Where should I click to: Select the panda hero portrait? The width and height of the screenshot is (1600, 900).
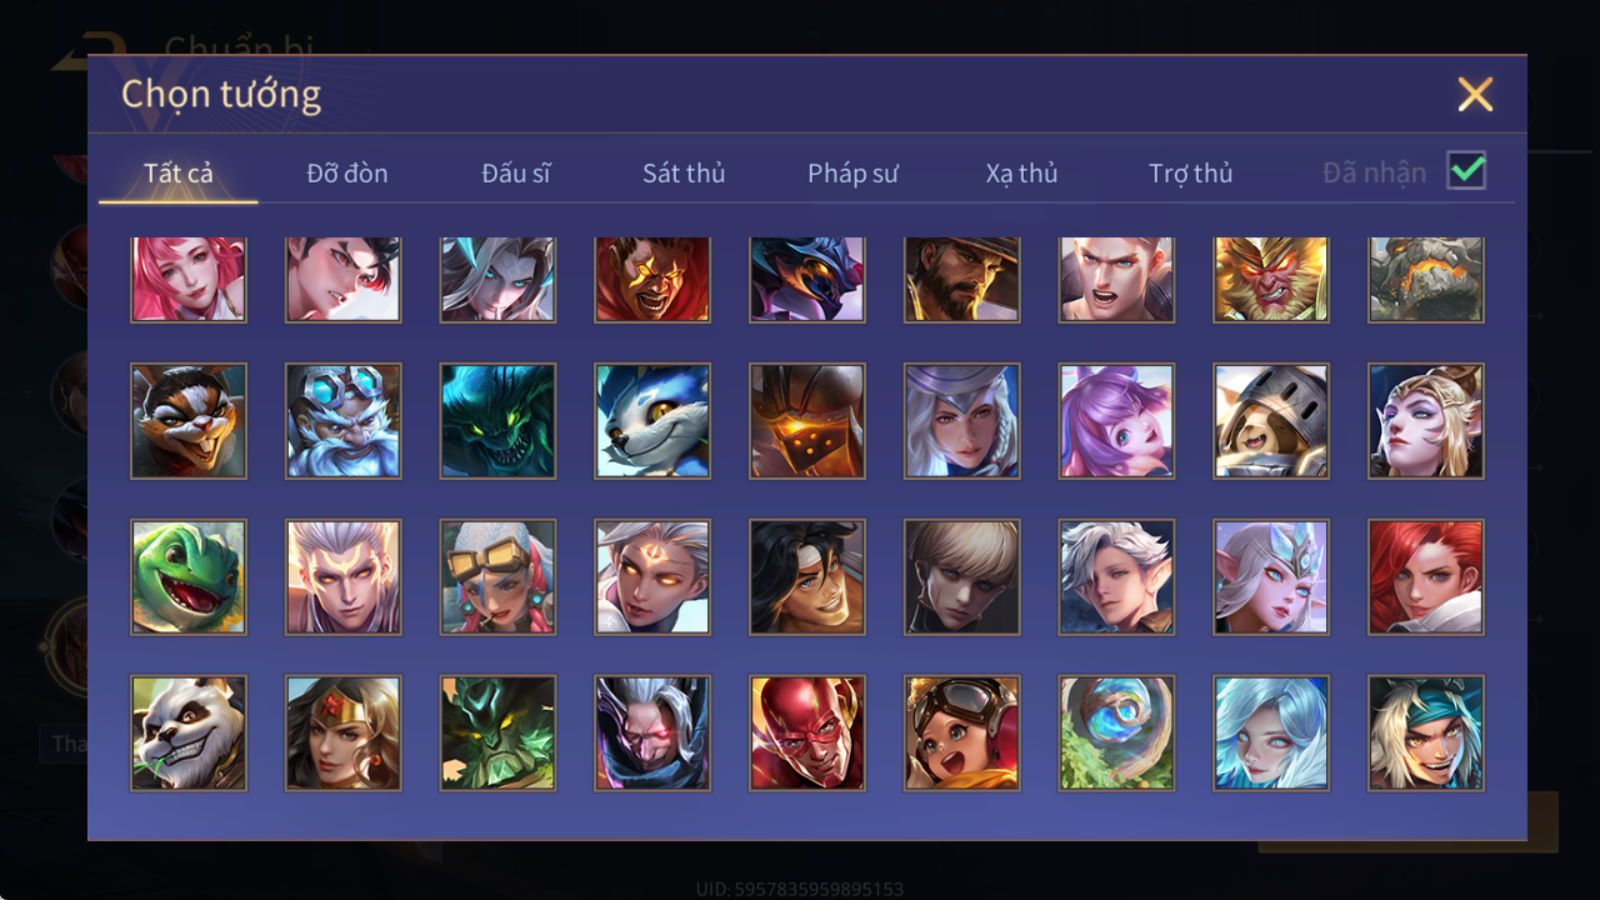pos(188,733)
